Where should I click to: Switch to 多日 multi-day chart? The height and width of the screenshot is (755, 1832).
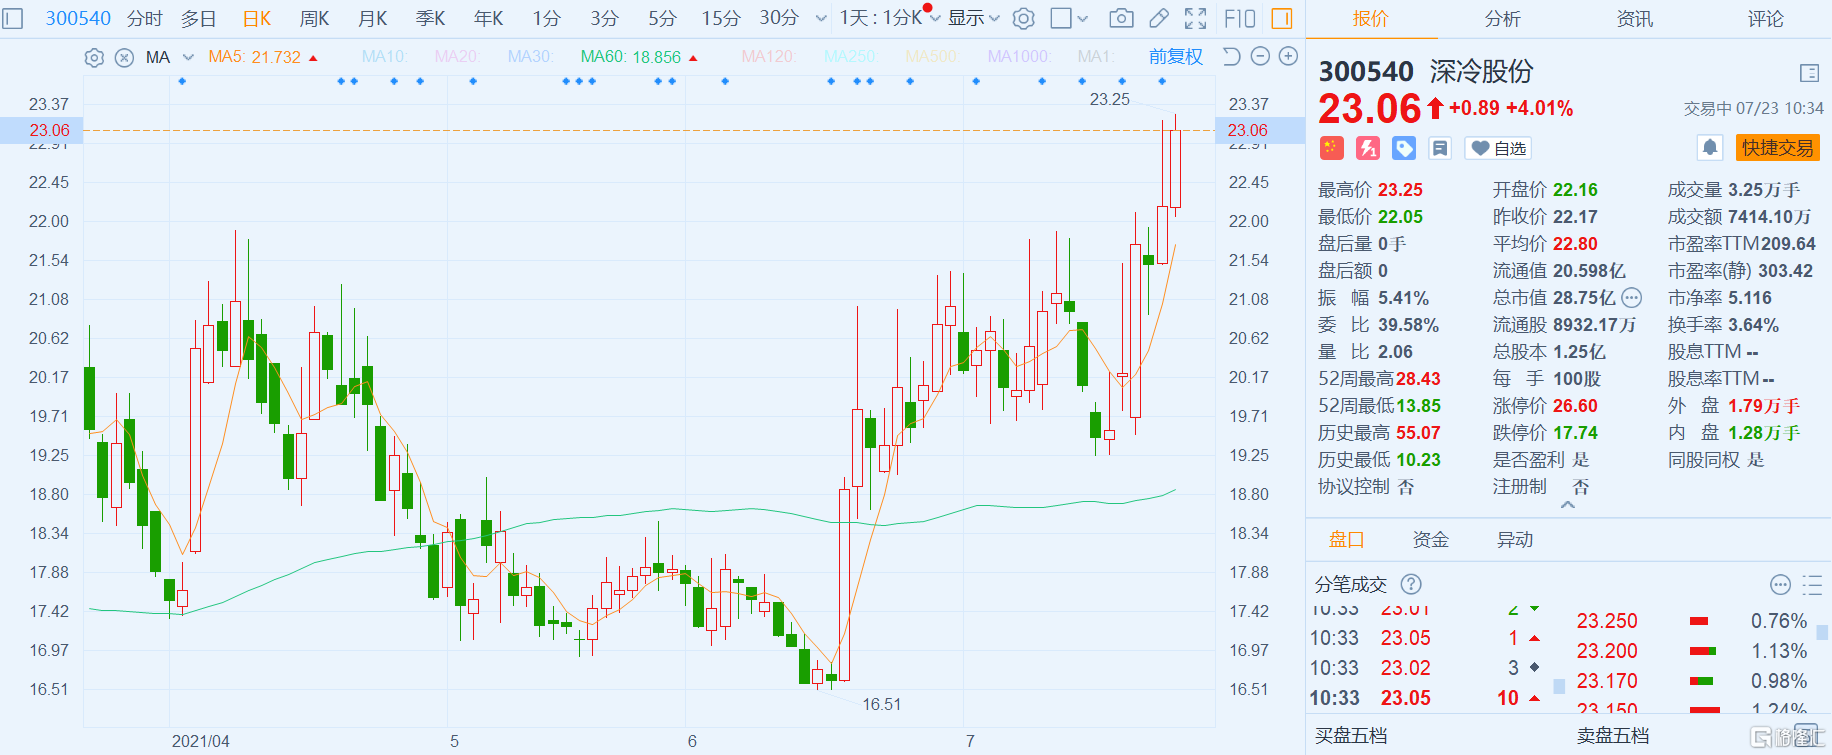(199, 18)
